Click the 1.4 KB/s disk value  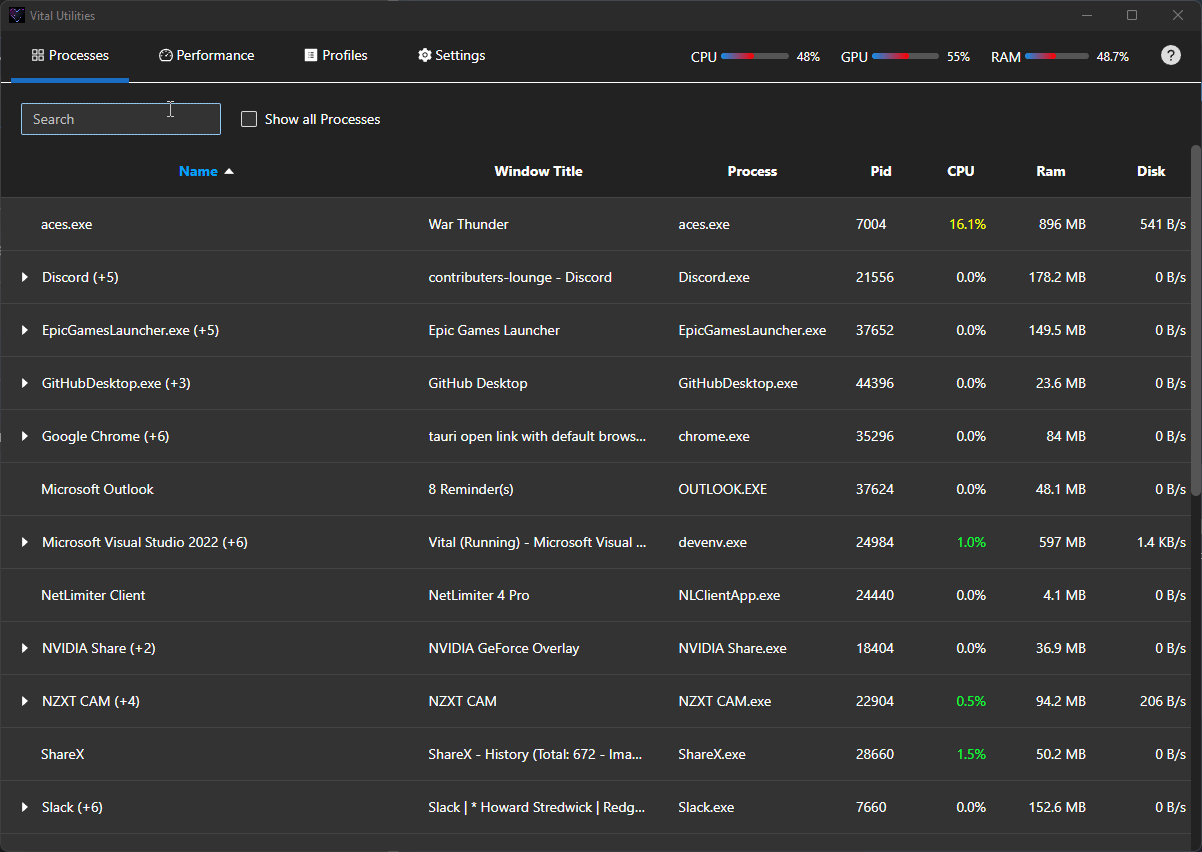1161,542
